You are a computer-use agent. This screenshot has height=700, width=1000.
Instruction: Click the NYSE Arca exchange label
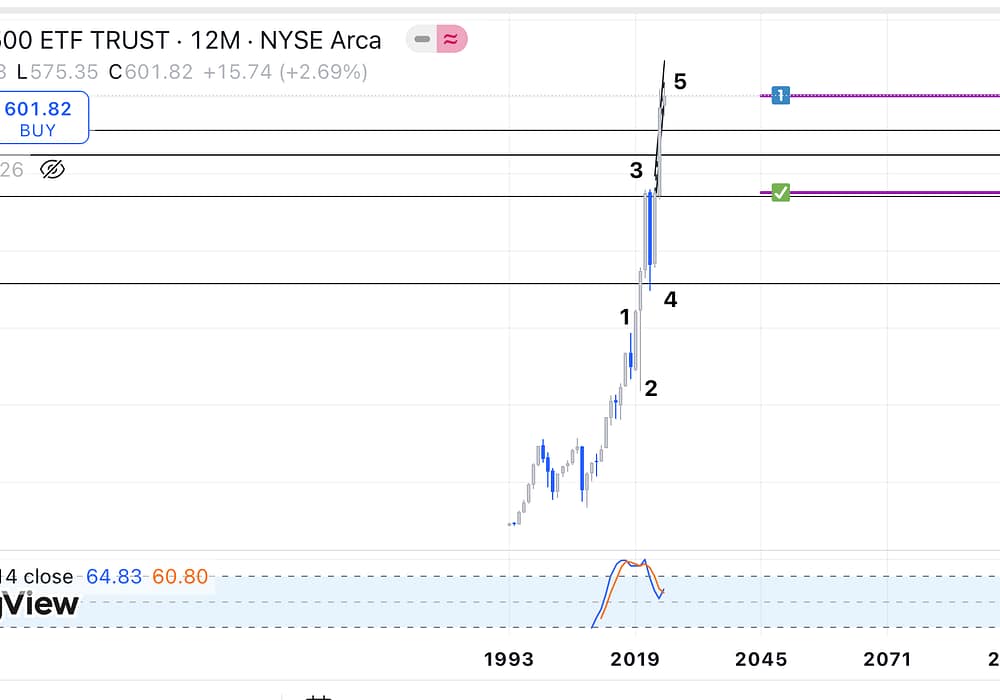320,41
